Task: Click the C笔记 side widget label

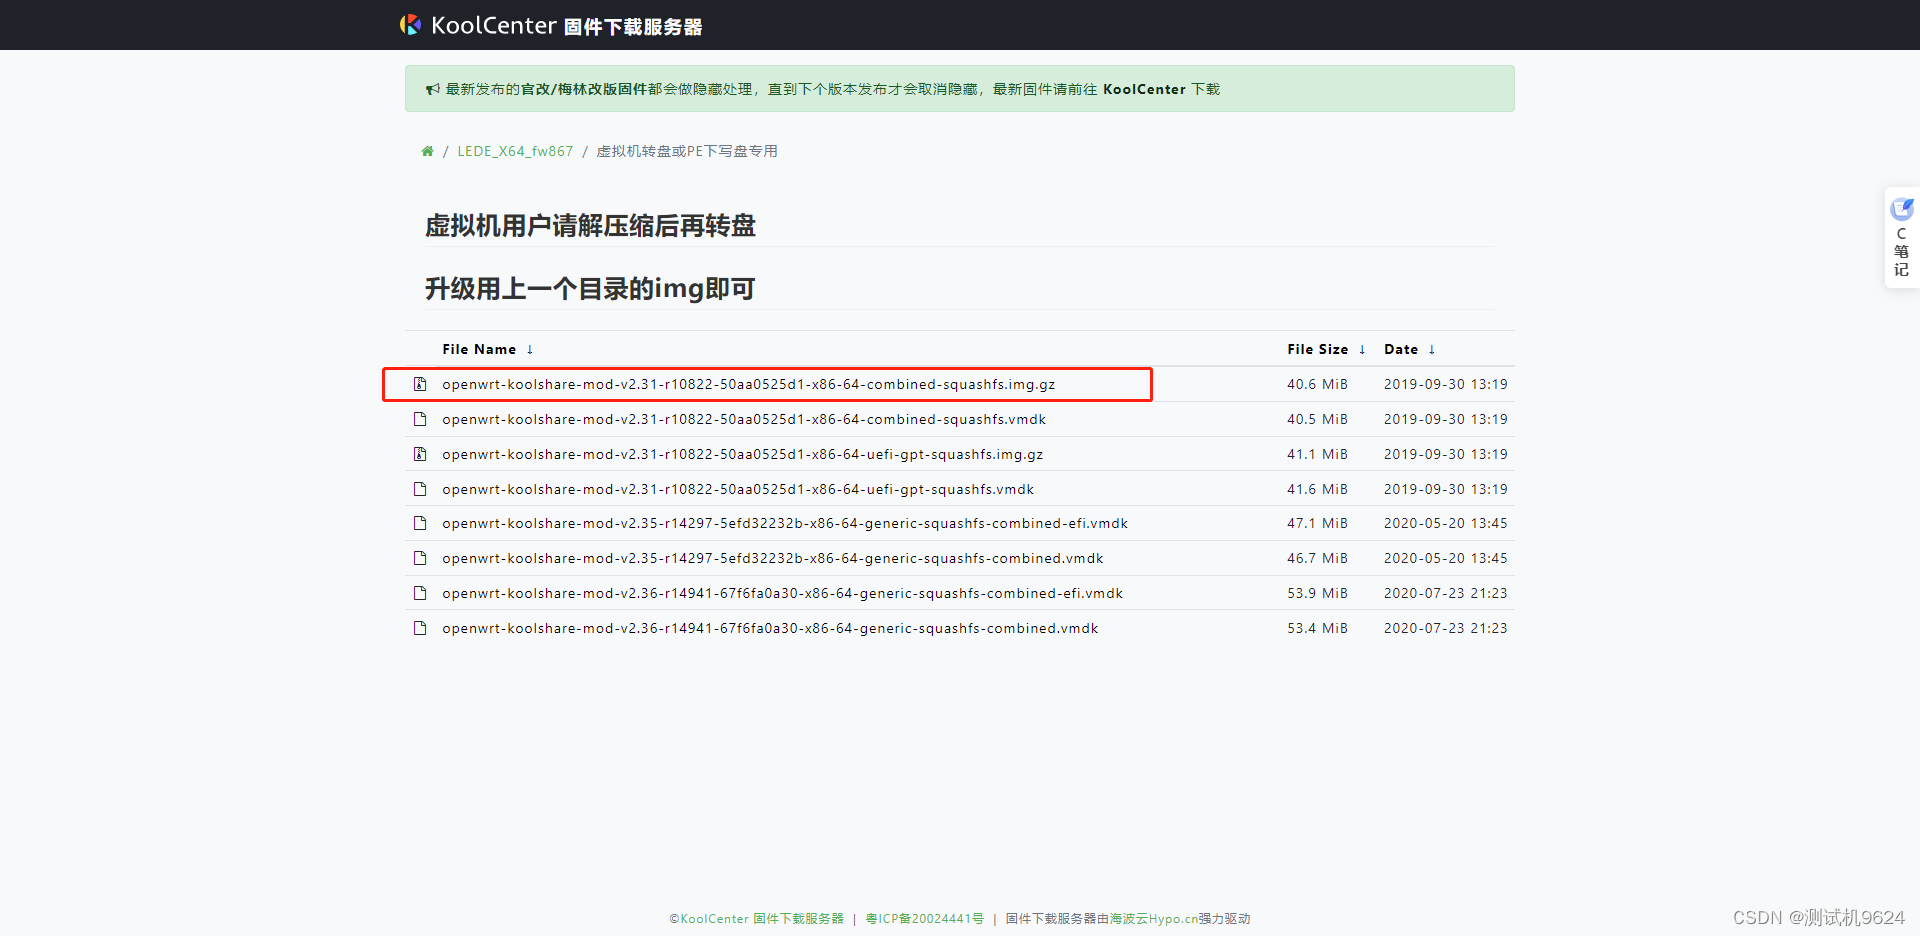Action: click(x=1901, y=251)
